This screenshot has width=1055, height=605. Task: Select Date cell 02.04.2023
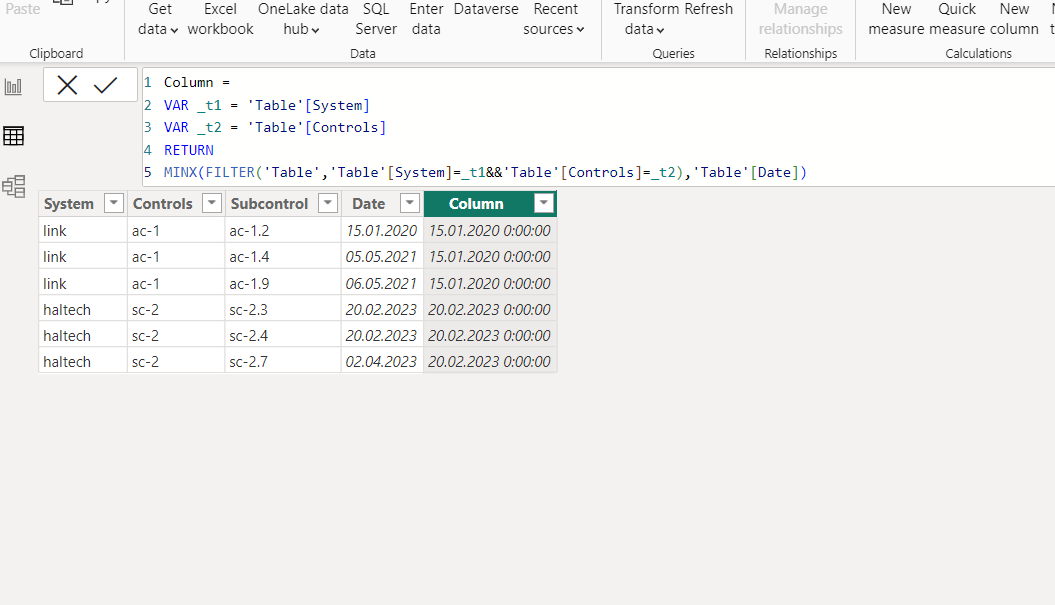tap(381, 361)
